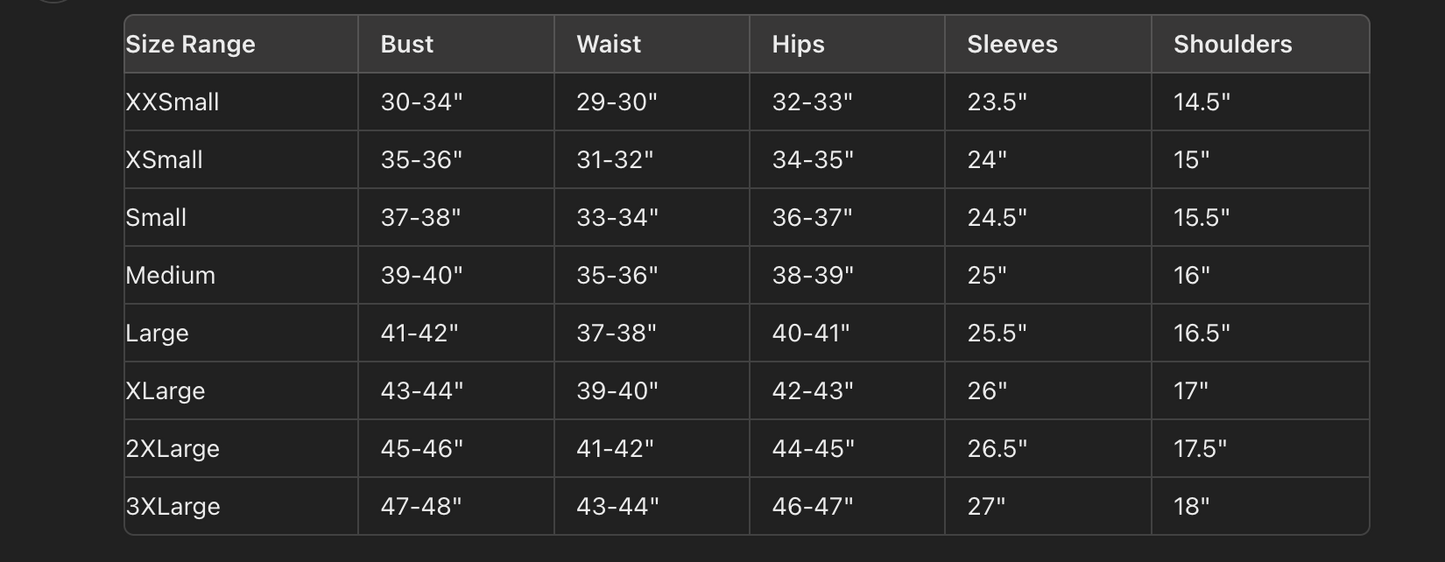
Task: Click the Bust column header
Action: point(407,44)
